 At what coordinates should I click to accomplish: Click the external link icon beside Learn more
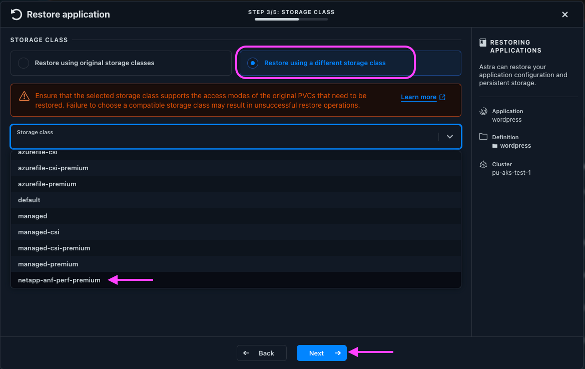442,97
